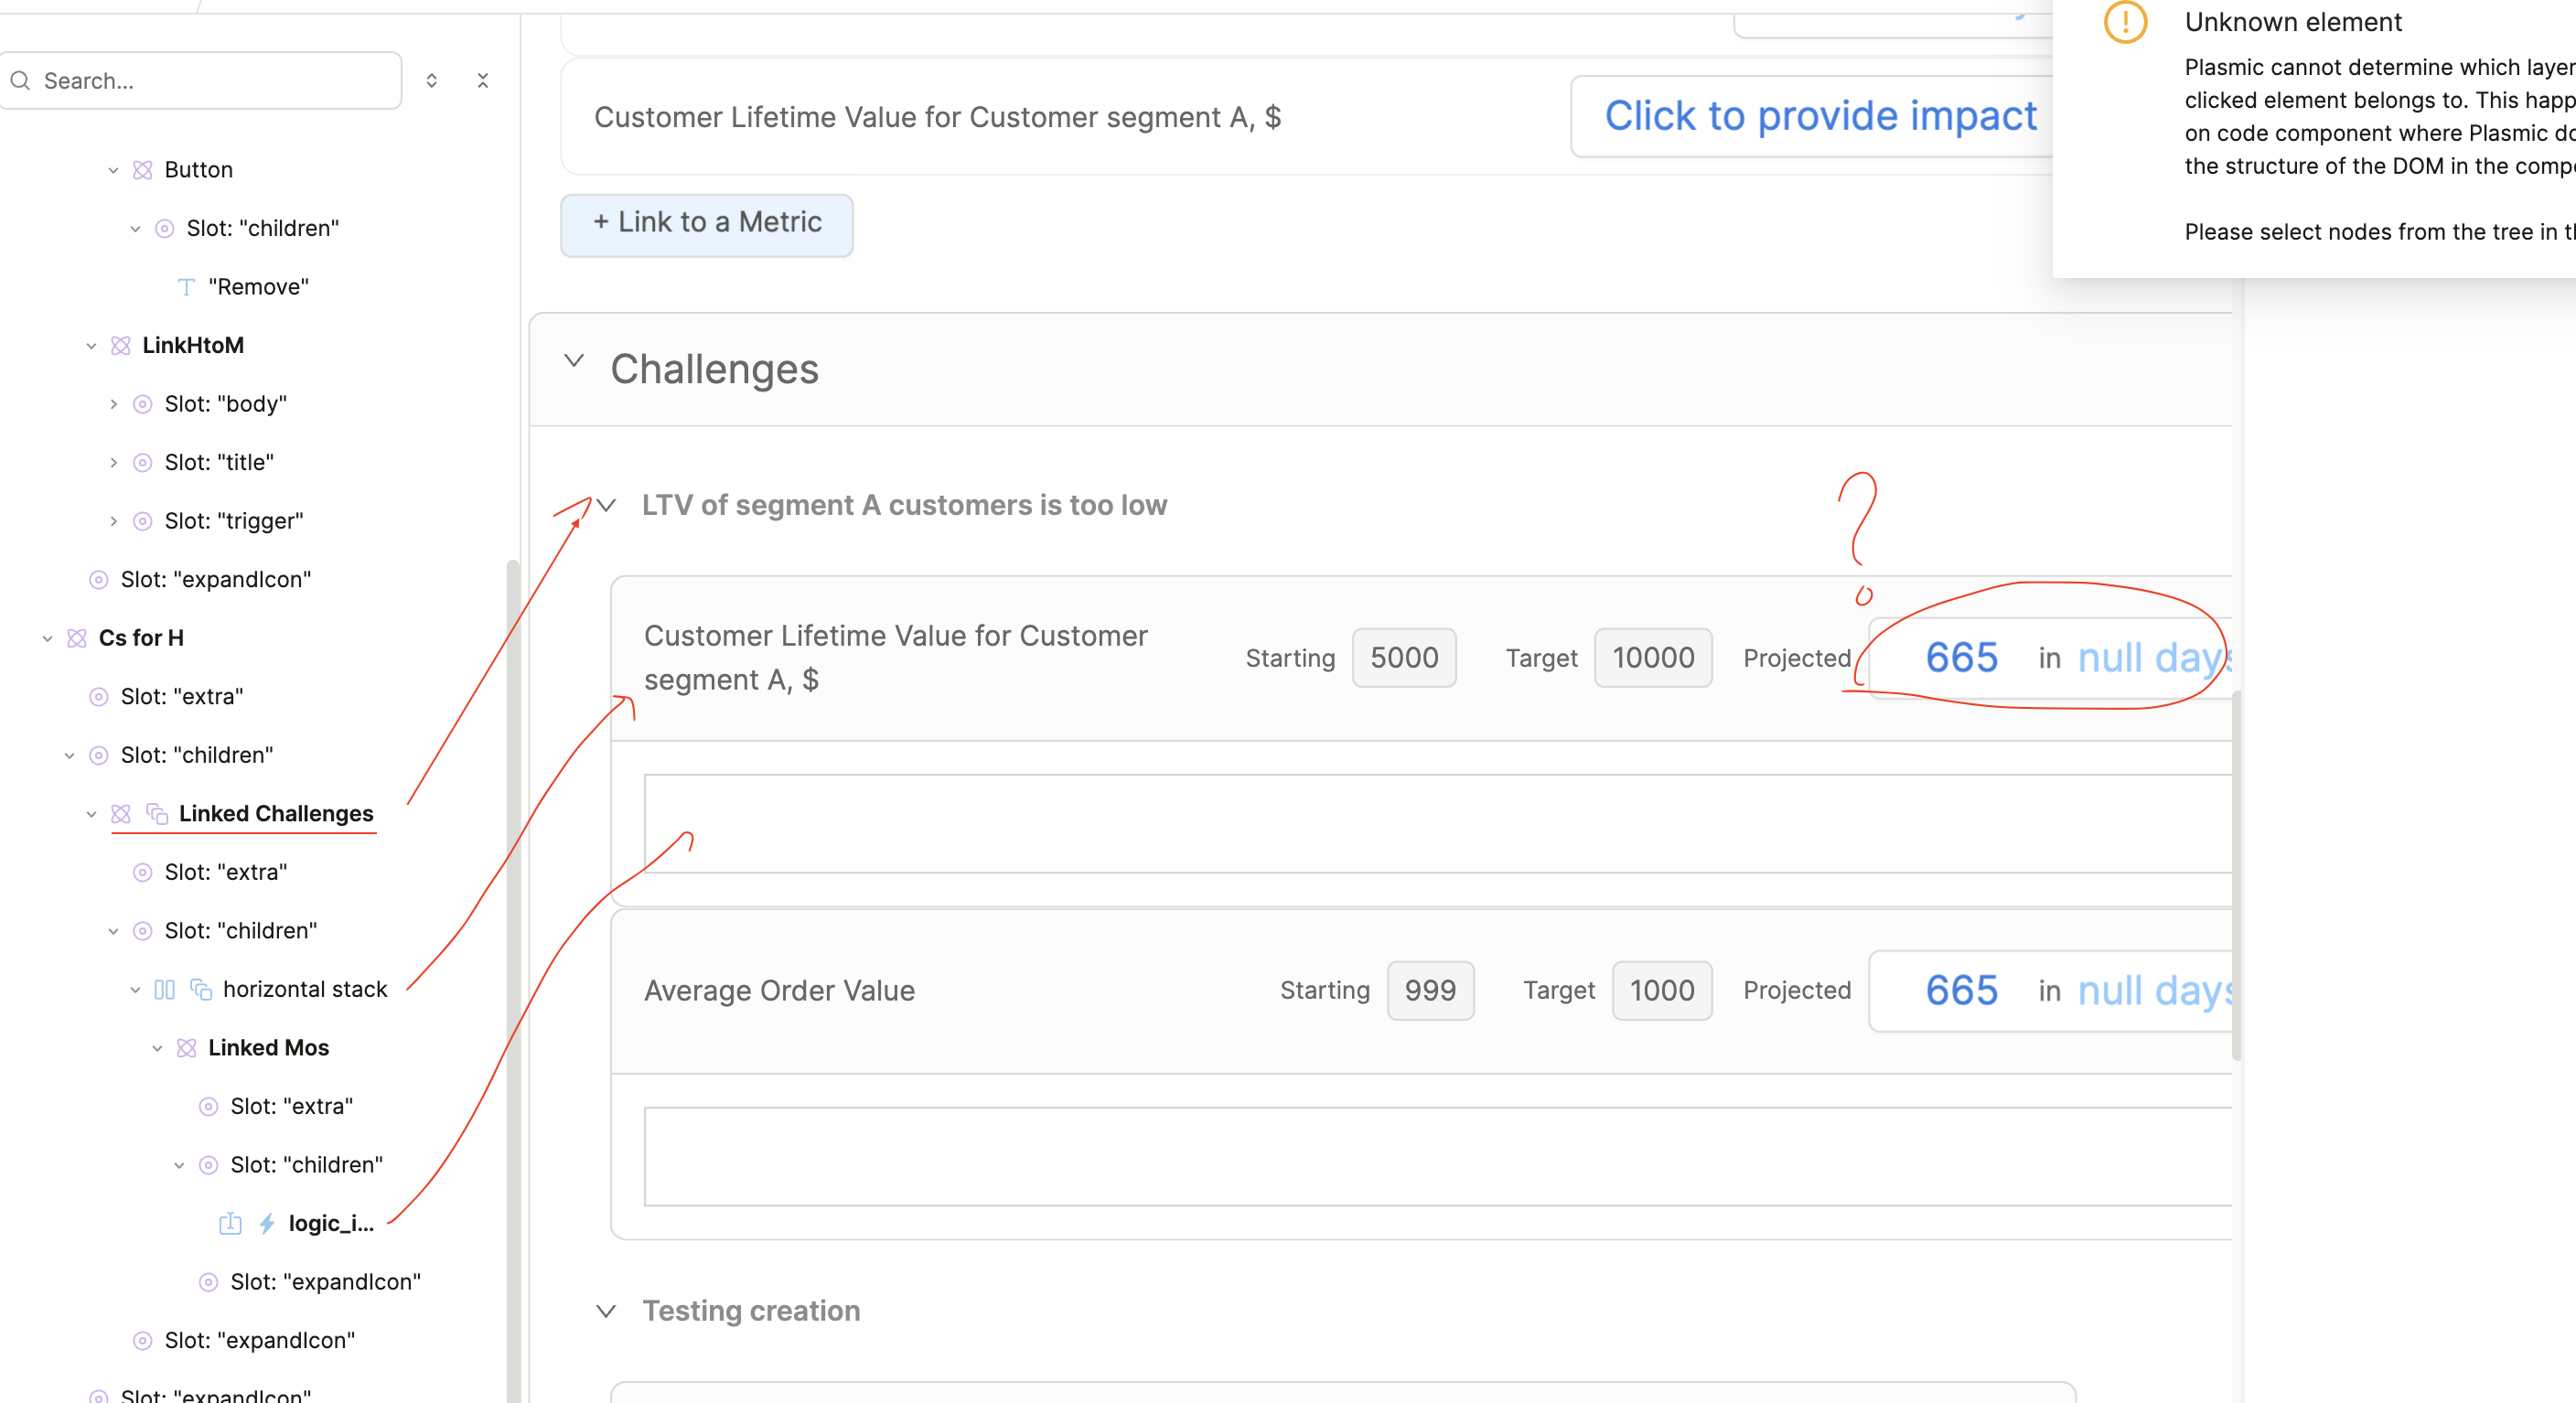Click the slot icon for Slot "trigger"

coord(143,521)
